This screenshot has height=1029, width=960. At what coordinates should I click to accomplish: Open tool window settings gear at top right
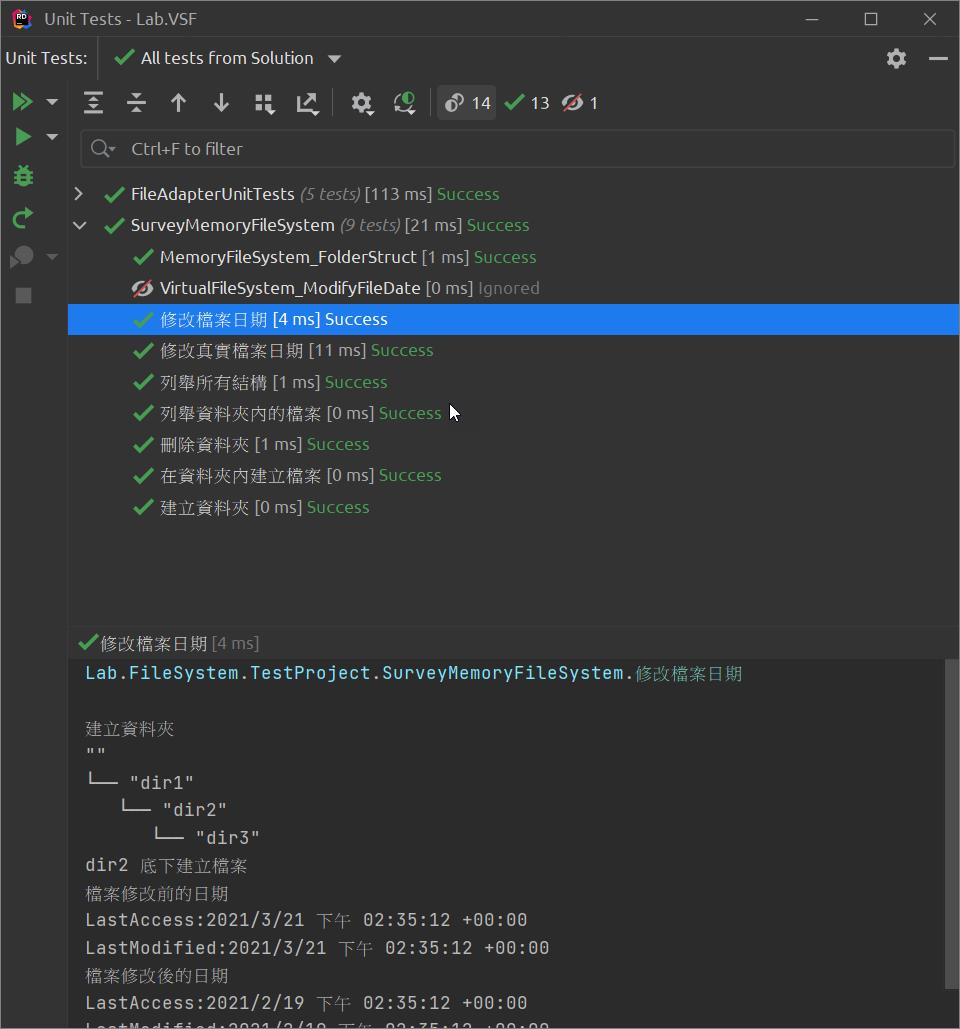click(x=896, y=58)
